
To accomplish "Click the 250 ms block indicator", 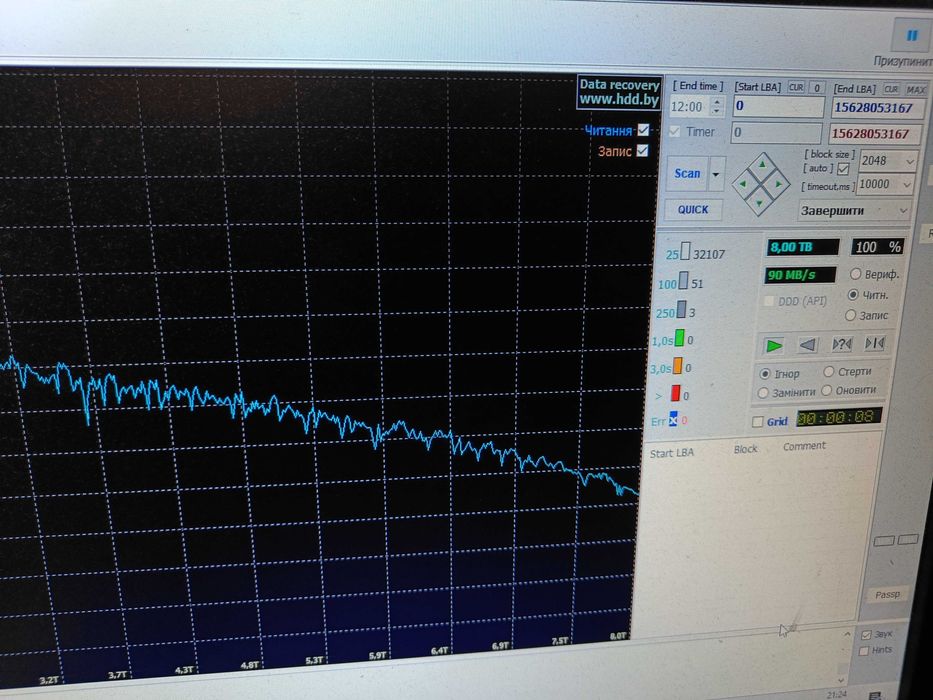I will [x=681, y=310].
